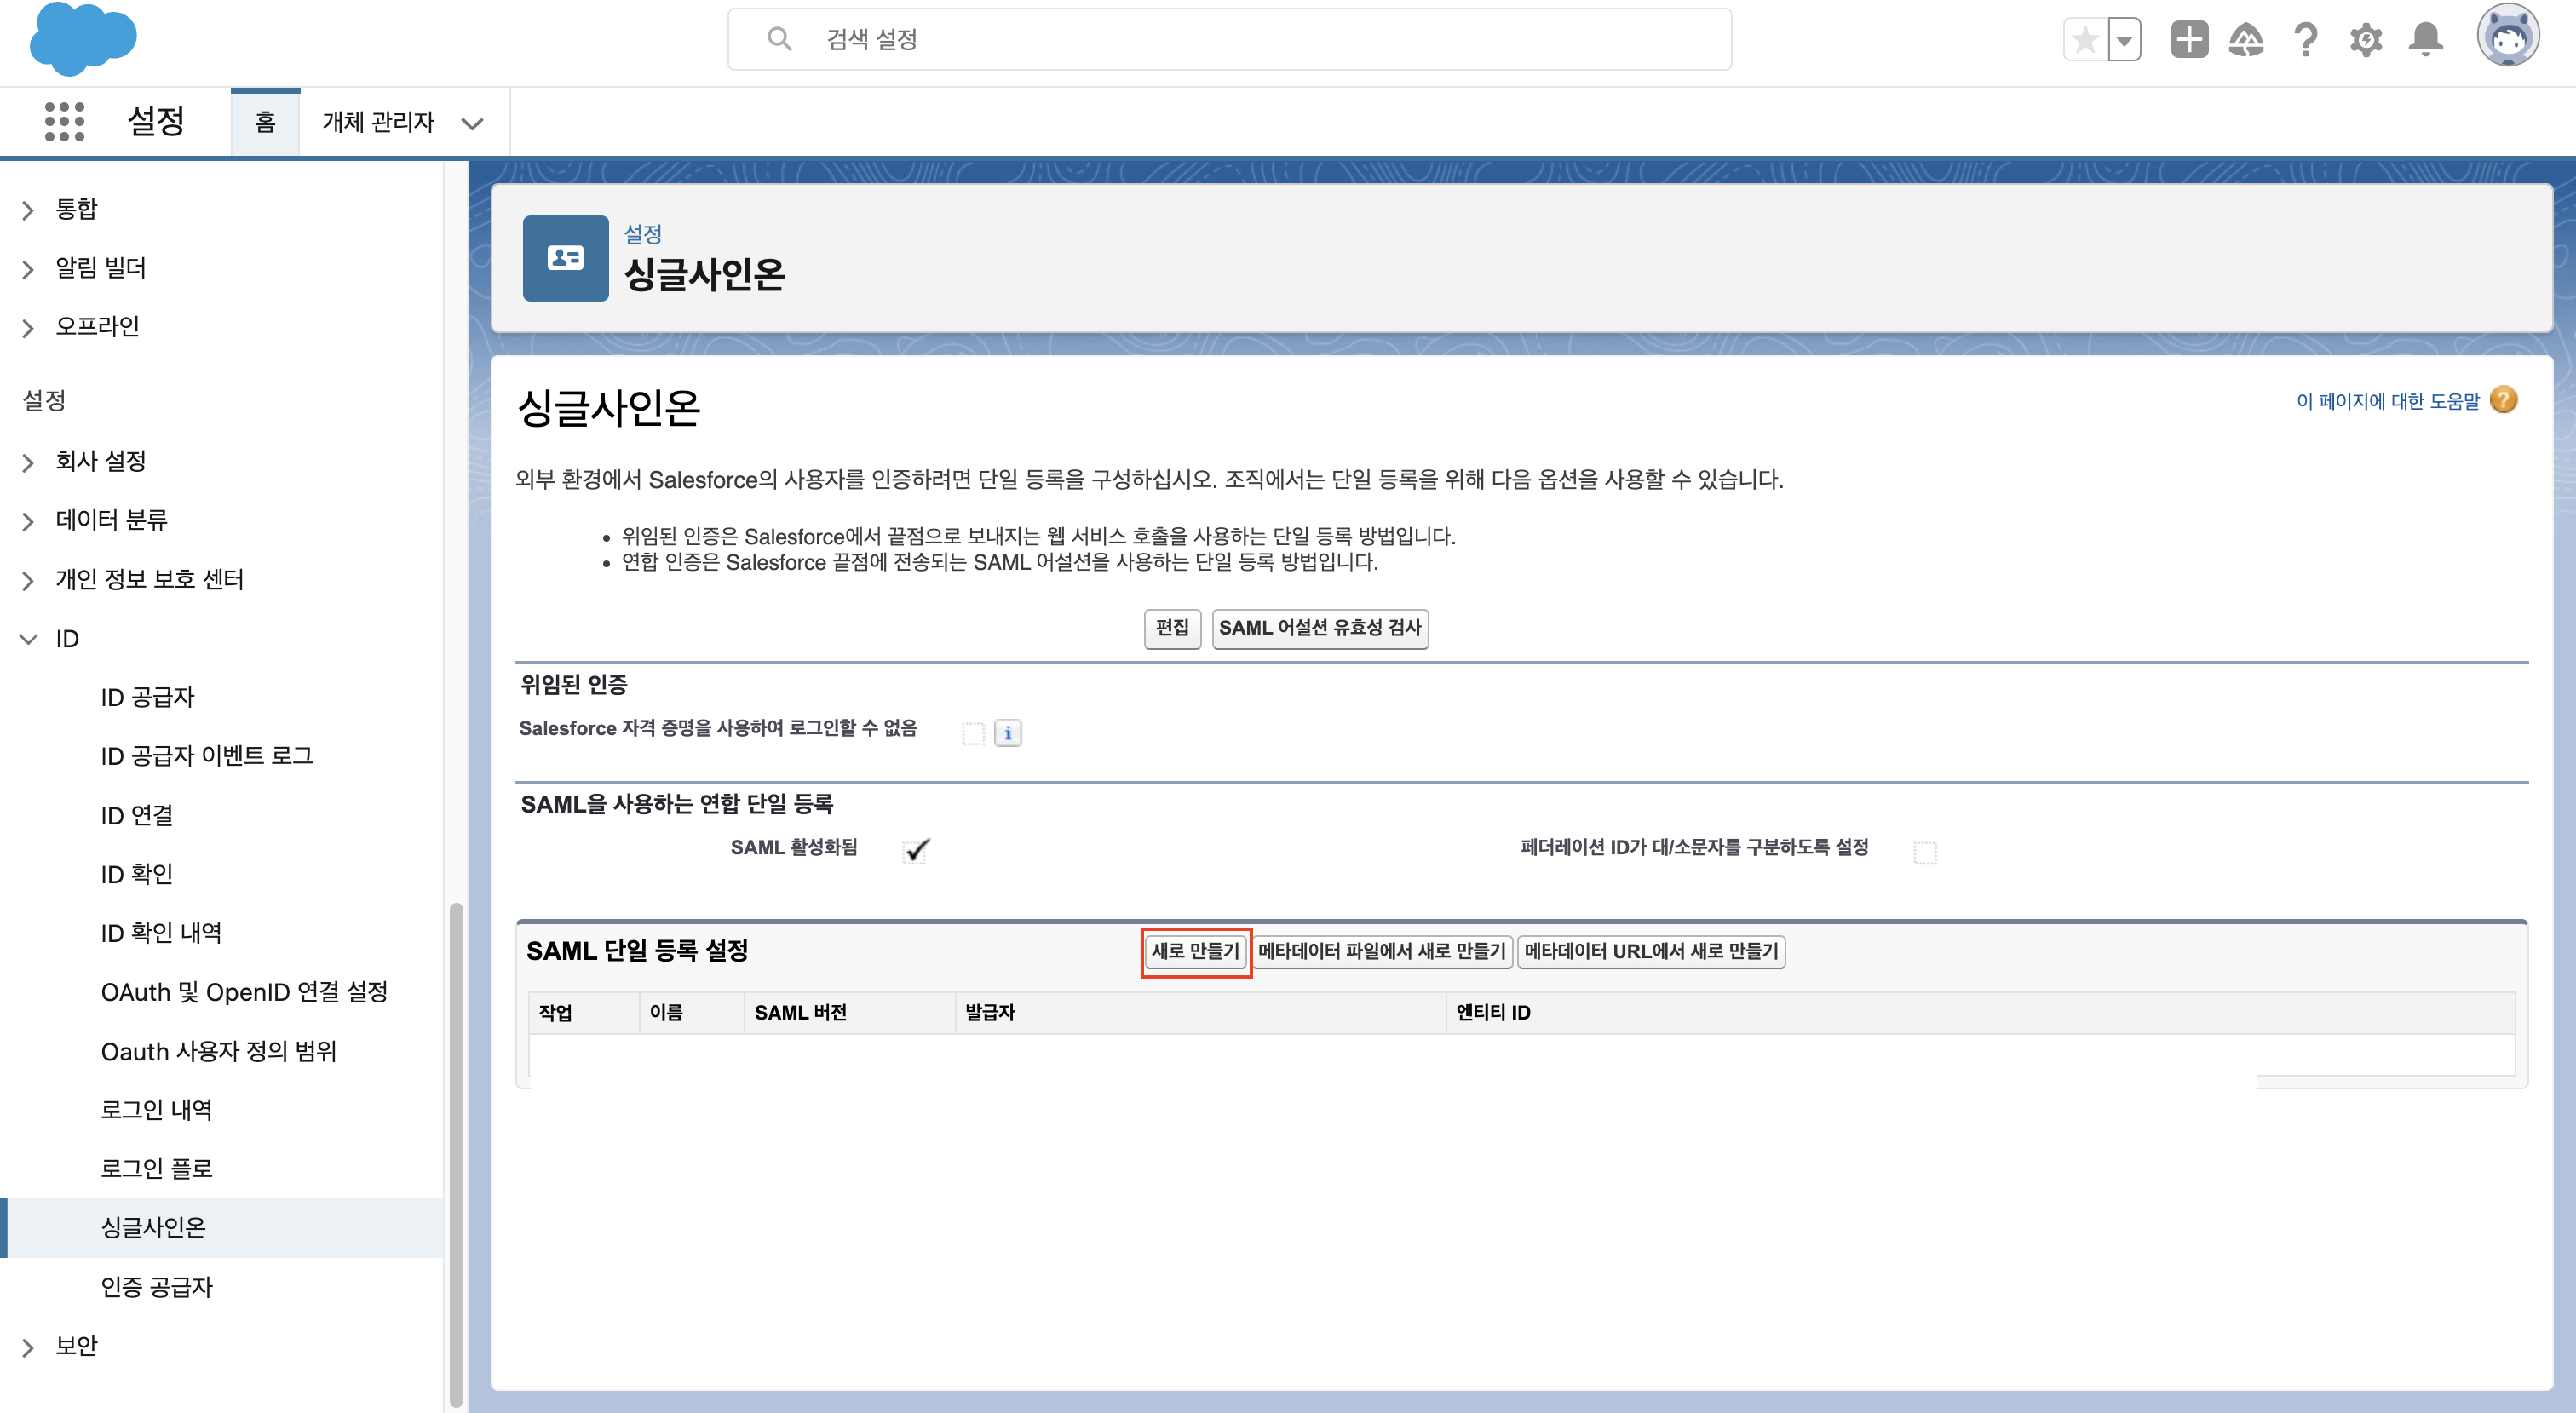Viewport: 2576px width, 1413px height.
Task: Toggle the 페더레이션 ID case-sensitive checkbox
Action: pyautogui.click(x=1925, y=852)
